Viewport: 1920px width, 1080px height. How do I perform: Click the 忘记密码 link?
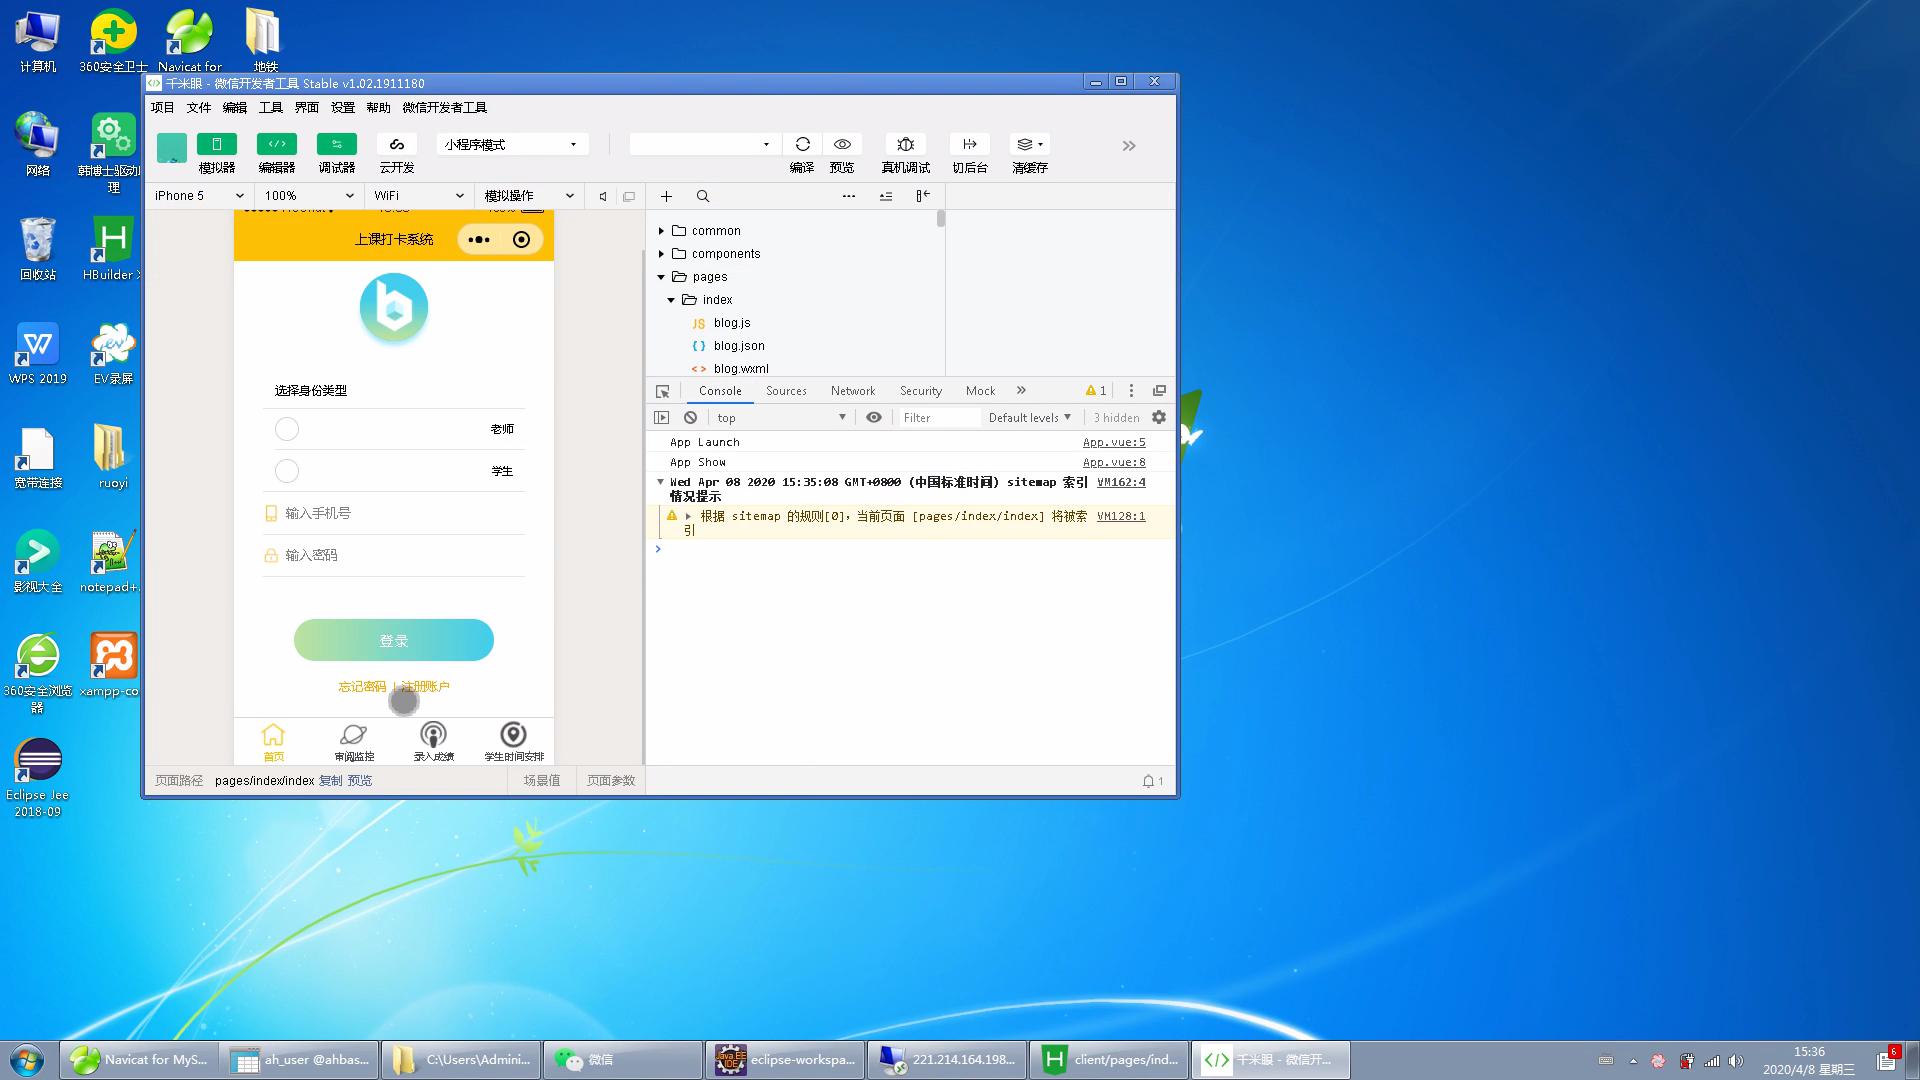pyautogui.click(x=361, y=687)
